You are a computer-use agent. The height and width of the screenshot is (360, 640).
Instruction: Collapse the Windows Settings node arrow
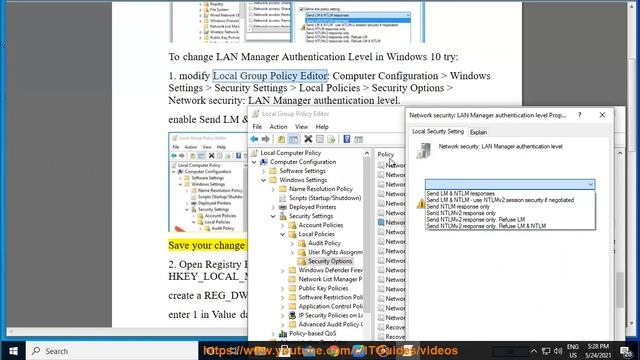(264, 180)
